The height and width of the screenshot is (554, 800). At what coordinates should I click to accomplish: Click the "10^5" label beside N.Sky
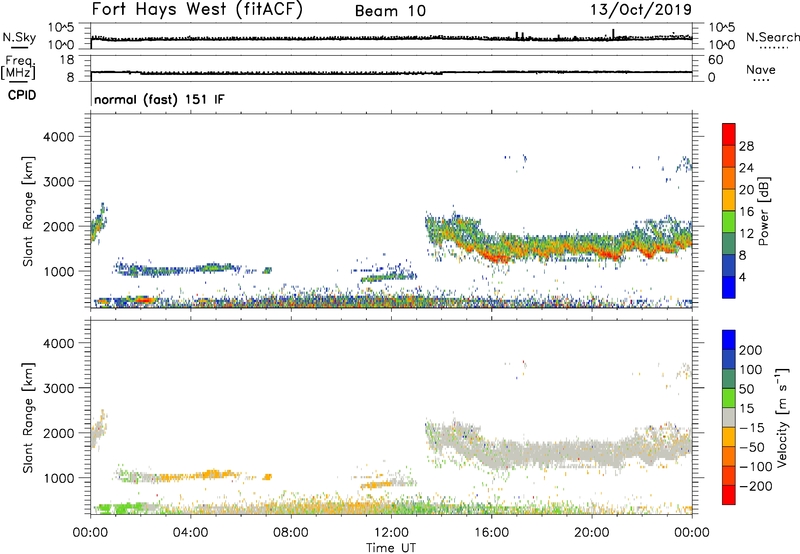click(x=61, y=28)
